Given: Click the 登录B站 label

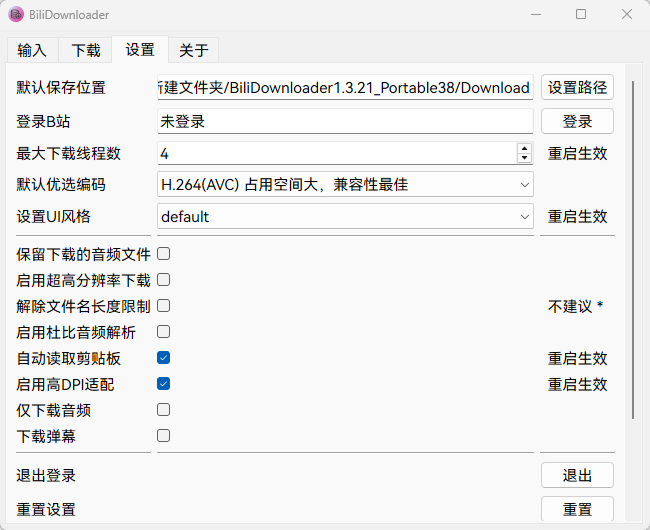Looking at the screenshot, I should [43, 122].
